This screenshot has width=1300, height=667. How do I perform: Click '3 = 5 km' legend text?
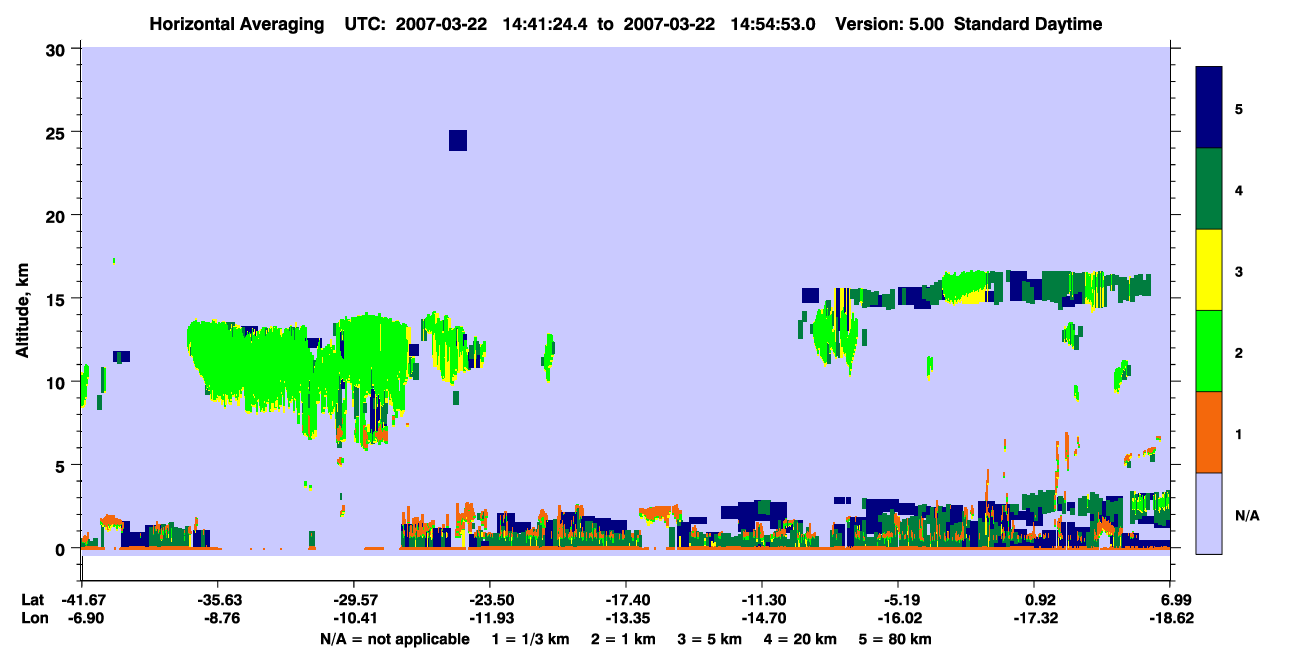pos(708,639)
